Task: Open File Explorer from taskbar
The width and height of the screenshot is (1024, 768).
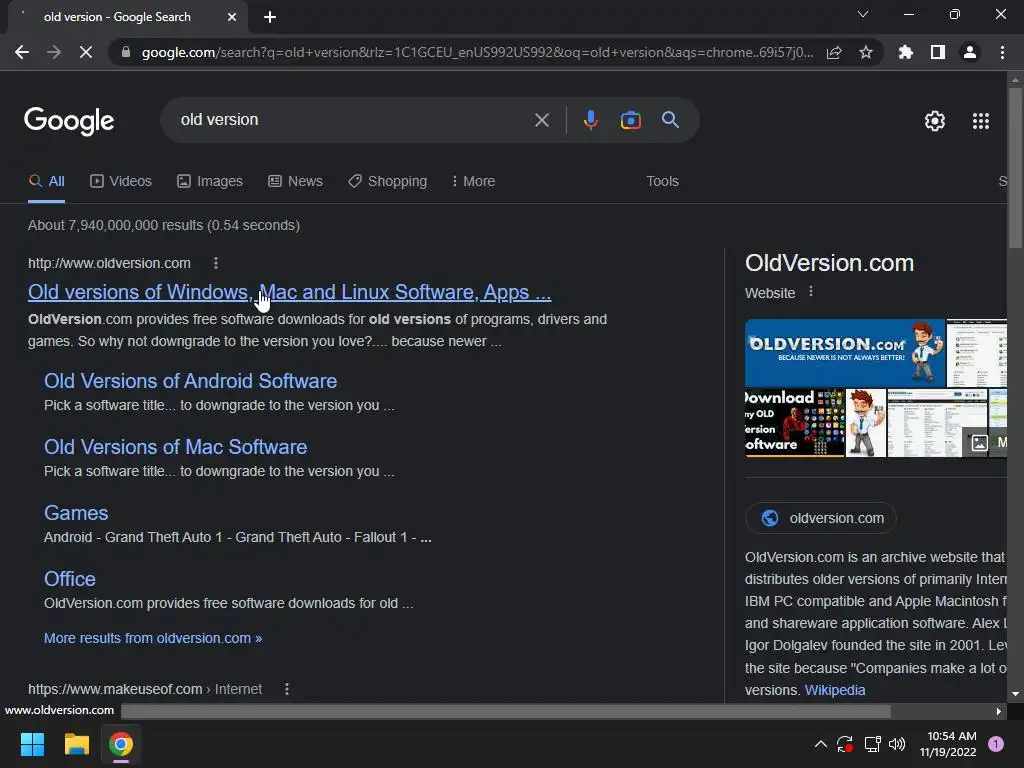Action: [x=76, y=744]
